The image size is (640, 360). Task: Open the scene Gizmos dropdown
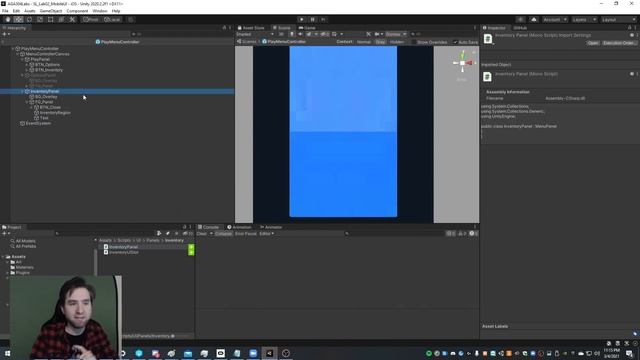(396, 34)
